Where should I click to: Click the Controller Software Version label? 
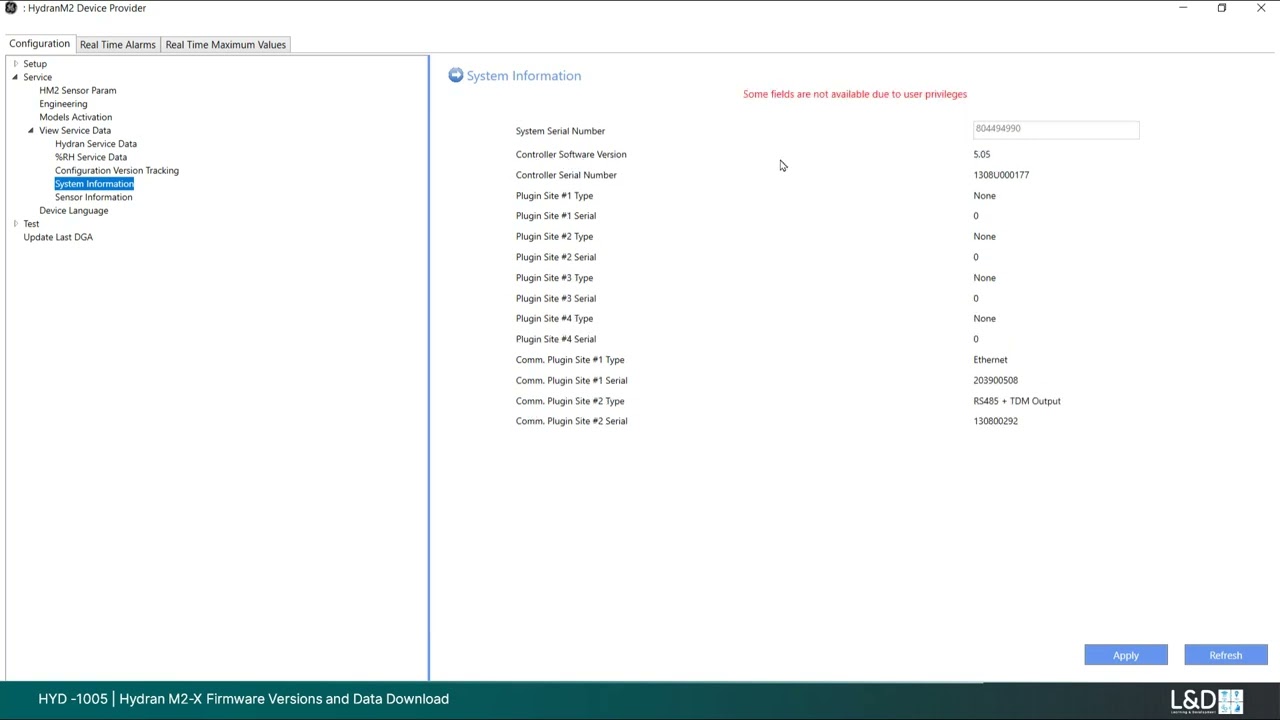571,154
